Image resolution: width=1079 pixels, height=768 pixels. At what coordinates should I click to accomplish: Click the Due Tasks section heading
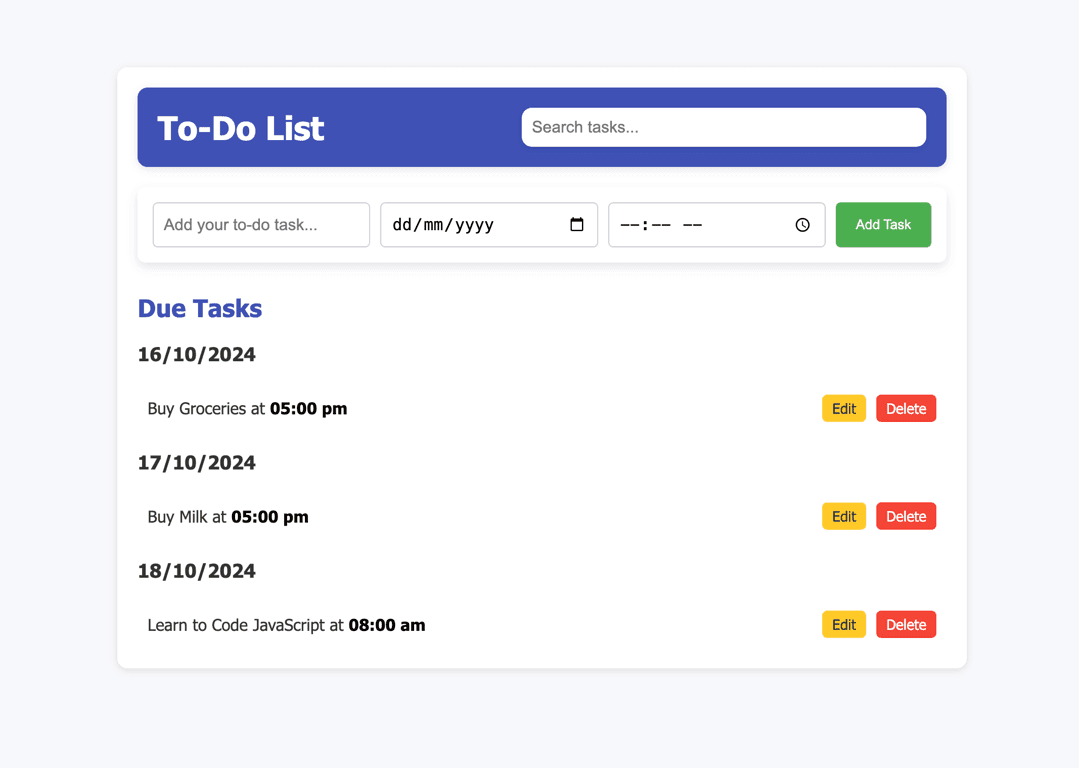pos(200,308)
